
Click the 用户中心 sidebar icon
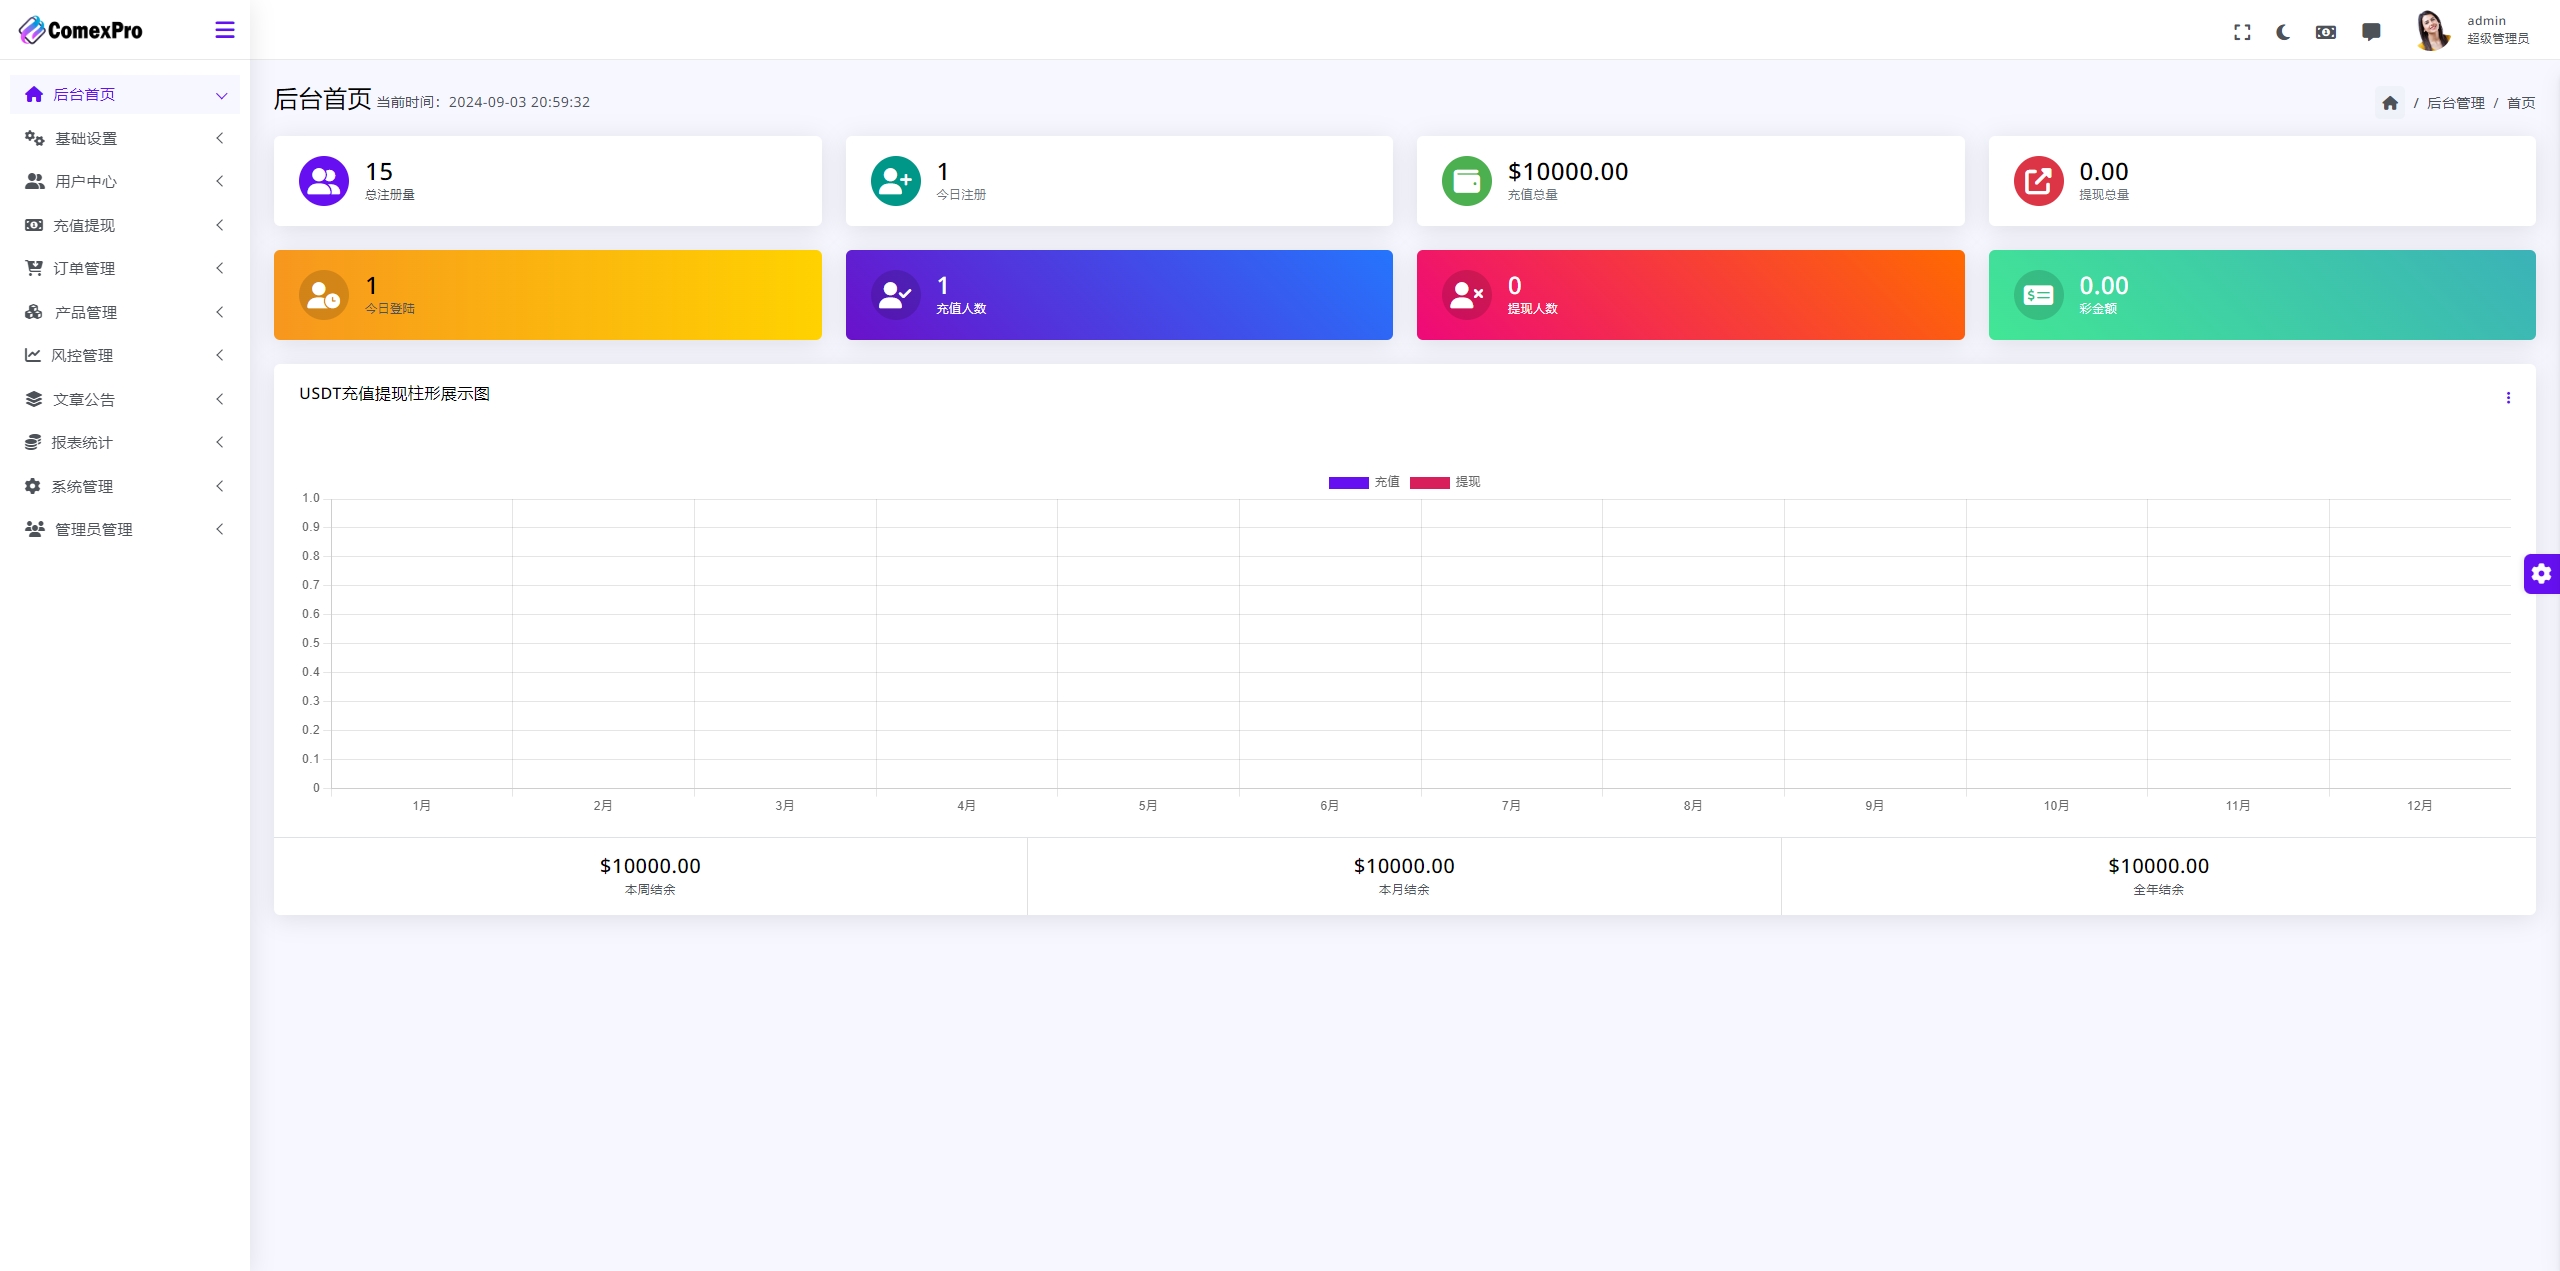[x=34, y=181]
